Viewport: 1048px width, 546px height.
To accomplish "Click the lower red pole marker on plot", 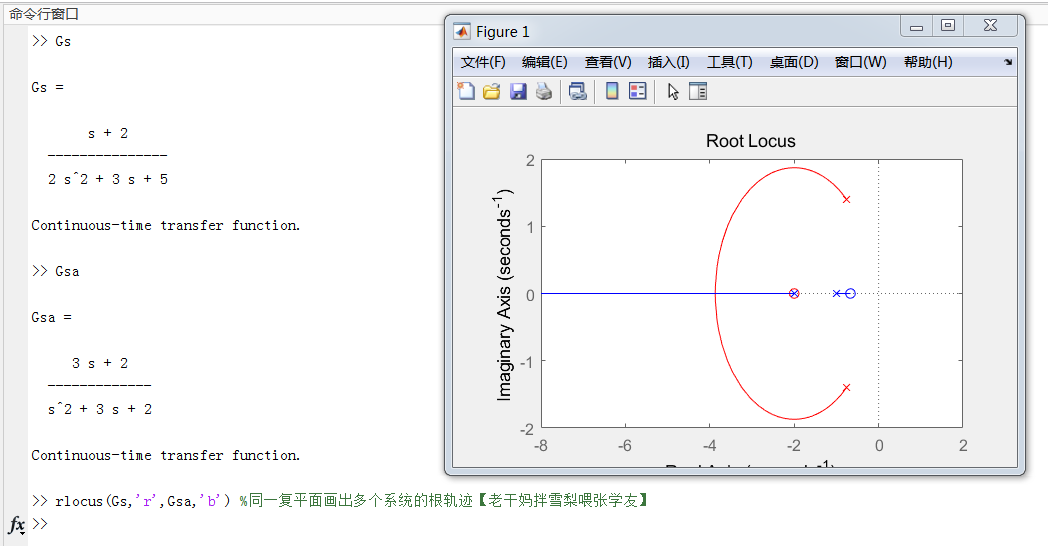I will (846, 388).
